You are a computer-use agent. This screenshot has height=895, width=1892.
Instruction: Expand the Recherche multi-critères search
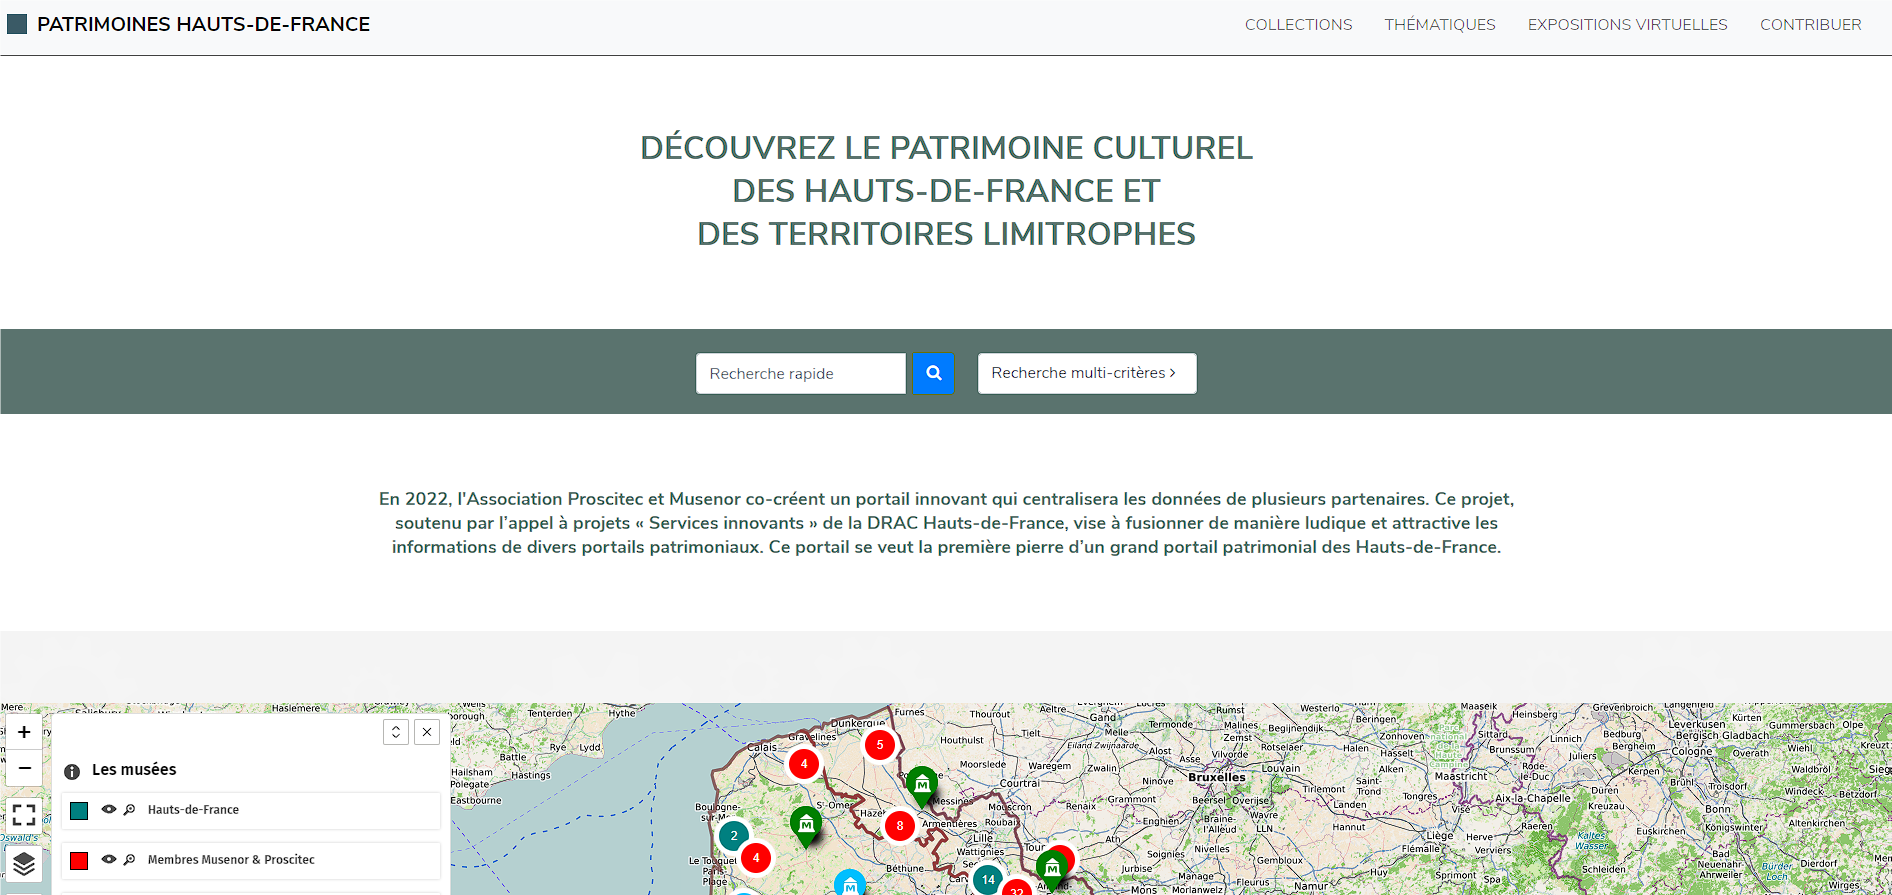1086,373
